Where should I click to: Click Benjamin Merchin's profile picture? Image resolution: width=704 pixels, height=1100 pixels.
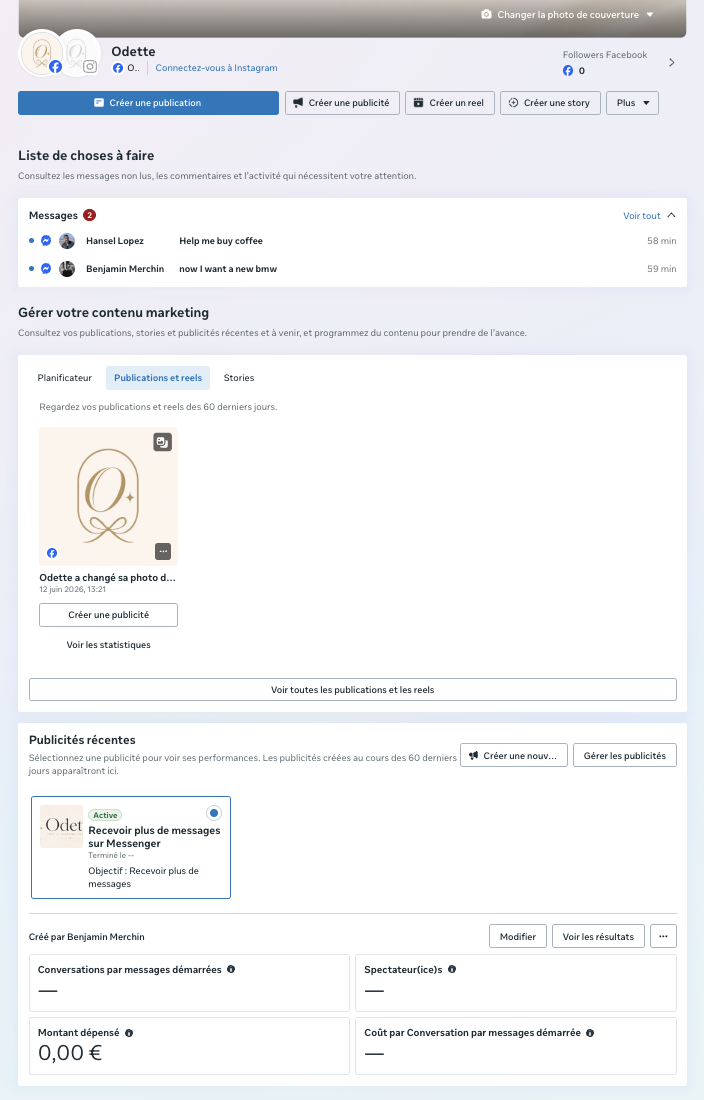coord(67,269)
